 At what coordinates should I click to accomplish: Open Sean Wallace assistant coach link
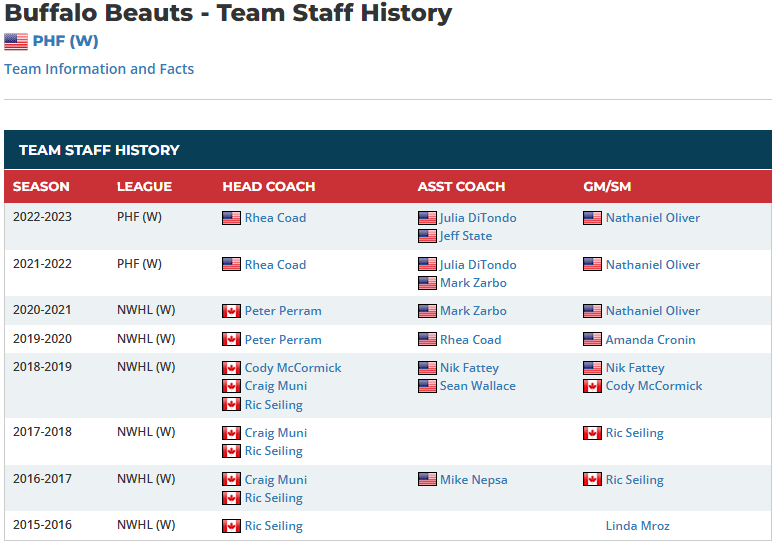coord(478,386)
